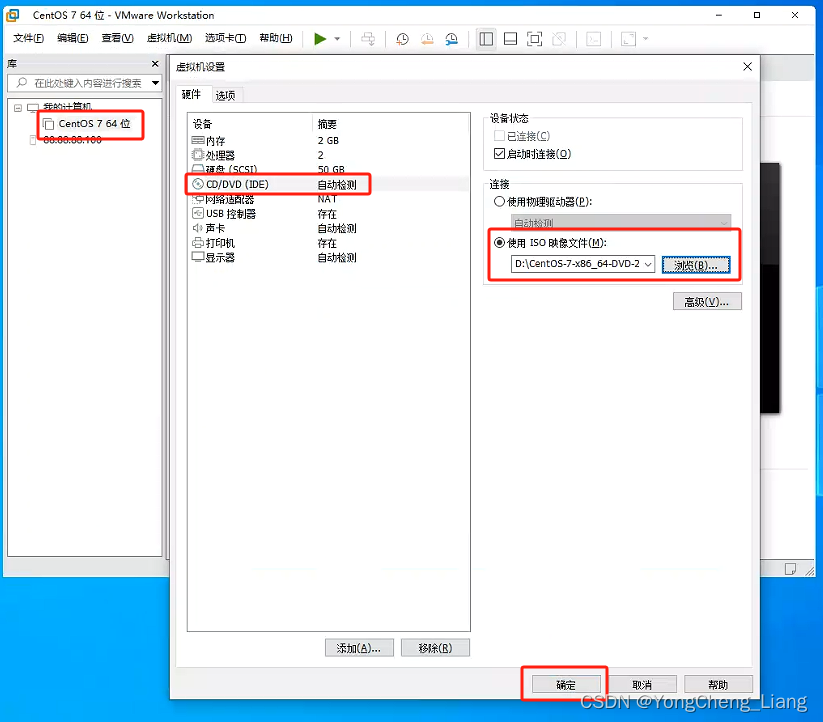
Task: Open the library search dropdown arrow
Action: [155, 83]
